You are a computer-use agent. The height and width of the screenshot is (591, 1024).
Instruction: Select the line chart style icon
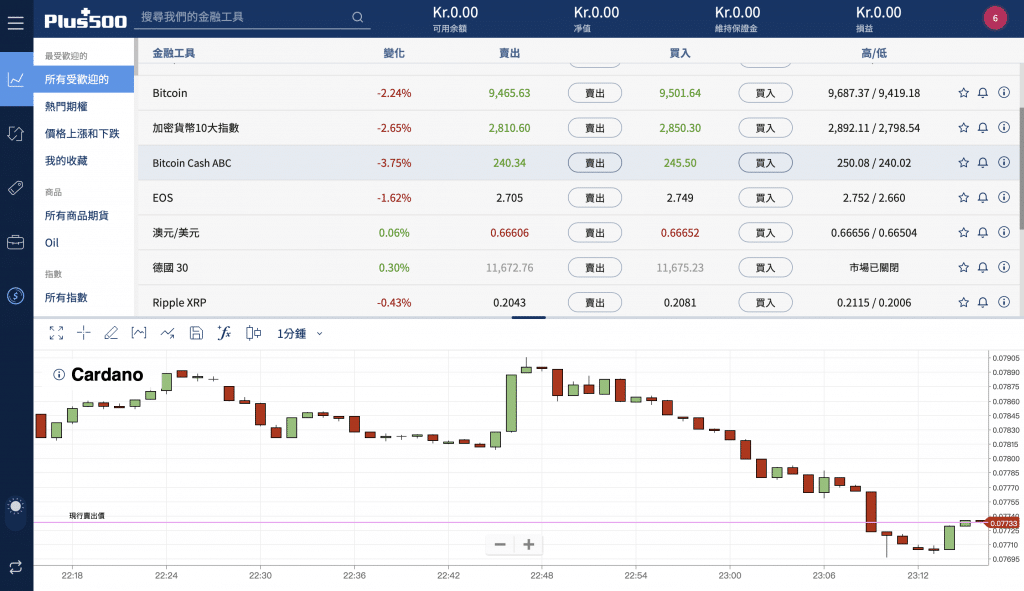(x=168, y=333)
